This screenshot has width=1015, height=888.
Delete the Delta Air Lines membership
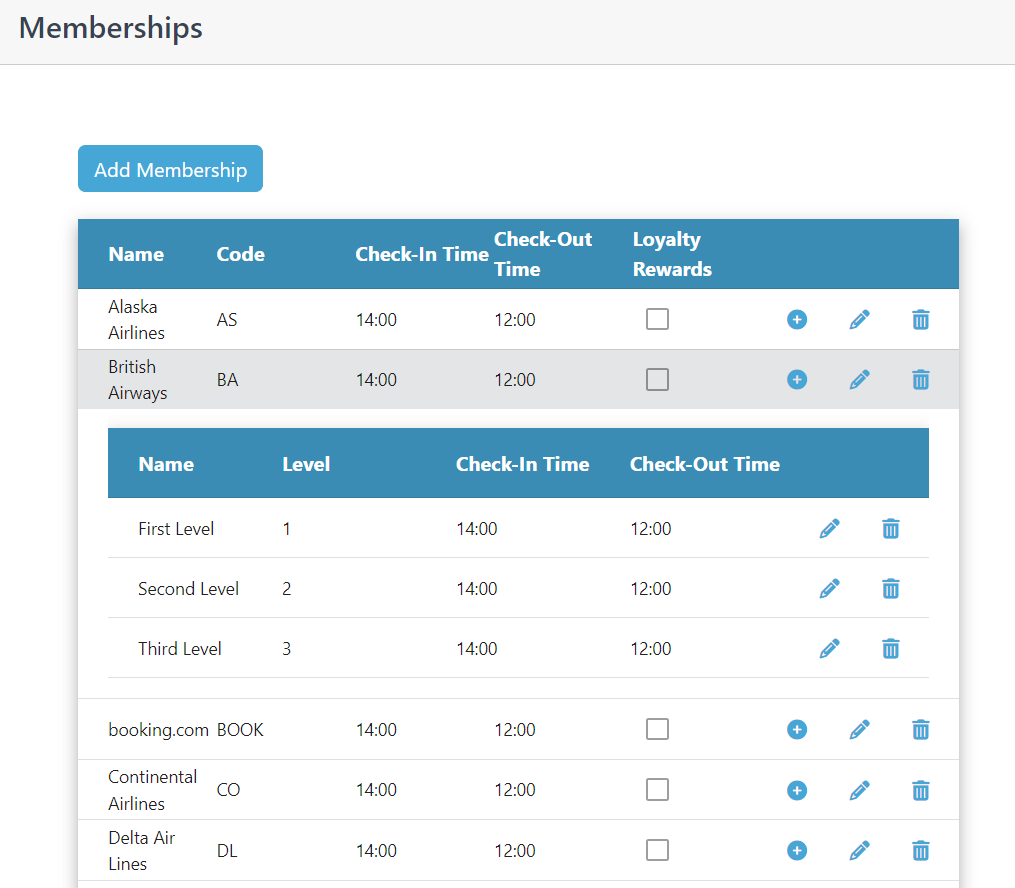920,851
